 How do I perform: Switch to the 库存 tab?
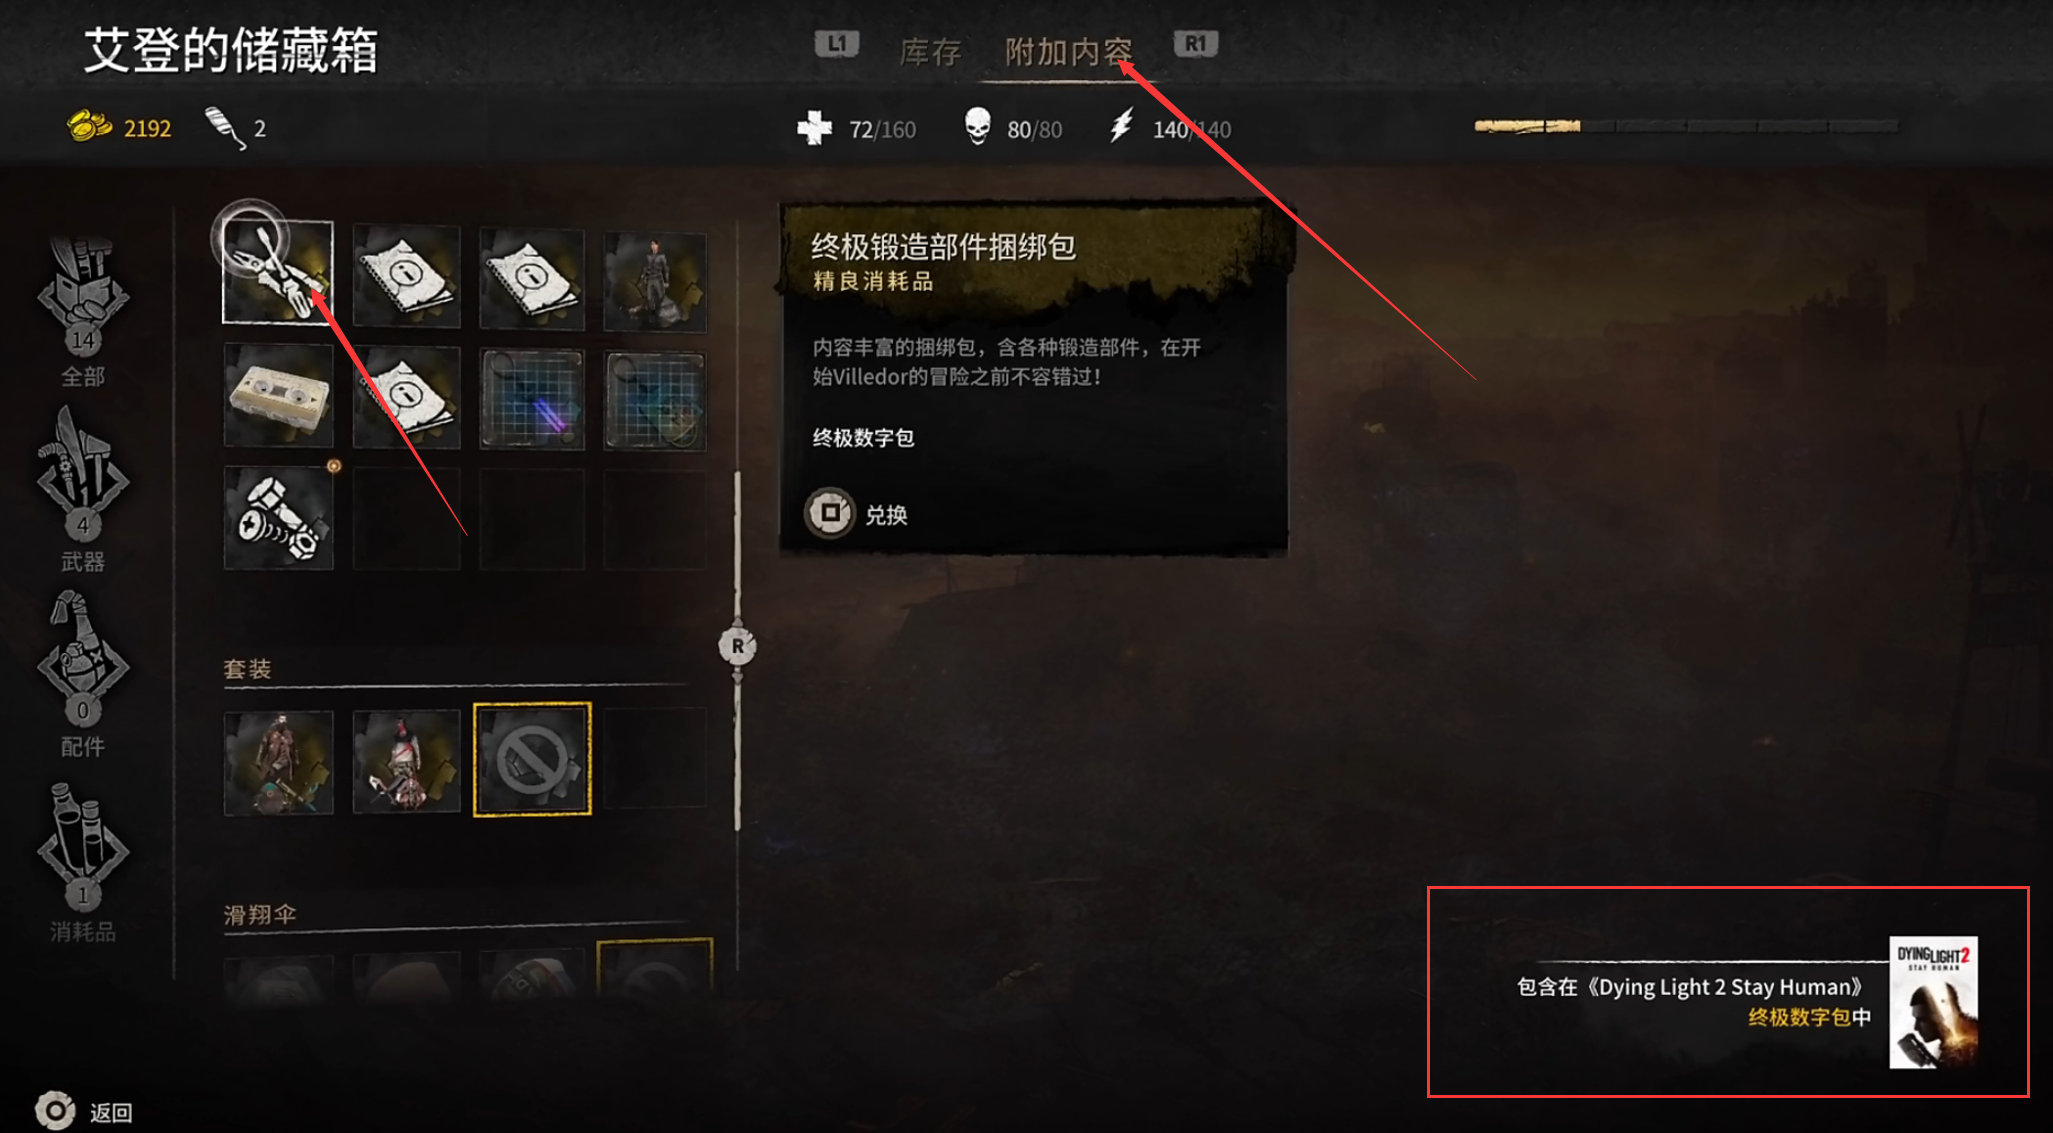click(930, 51)
